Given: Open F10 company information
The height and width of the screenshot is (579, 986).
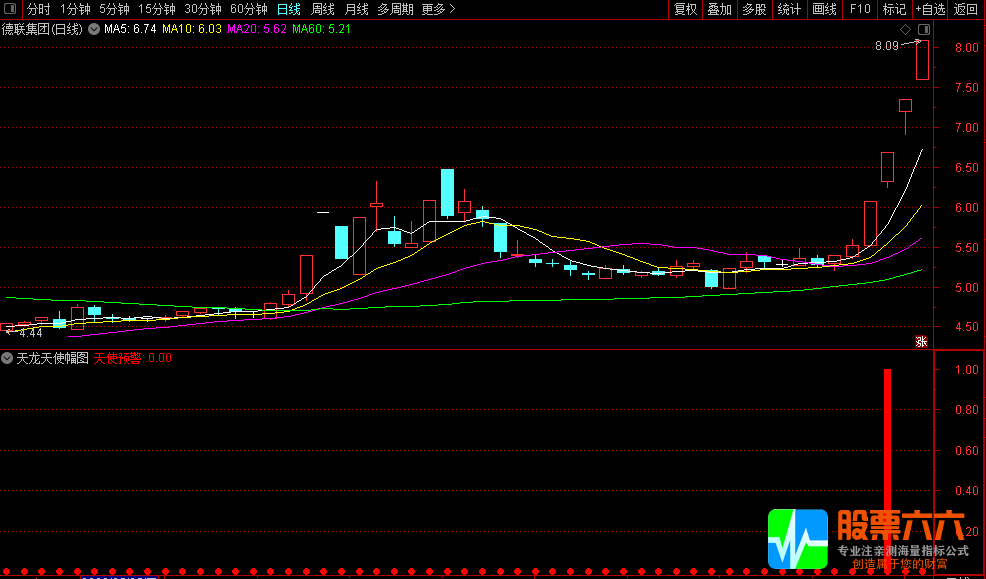Looking at the screenshot, I should [860, 9].
